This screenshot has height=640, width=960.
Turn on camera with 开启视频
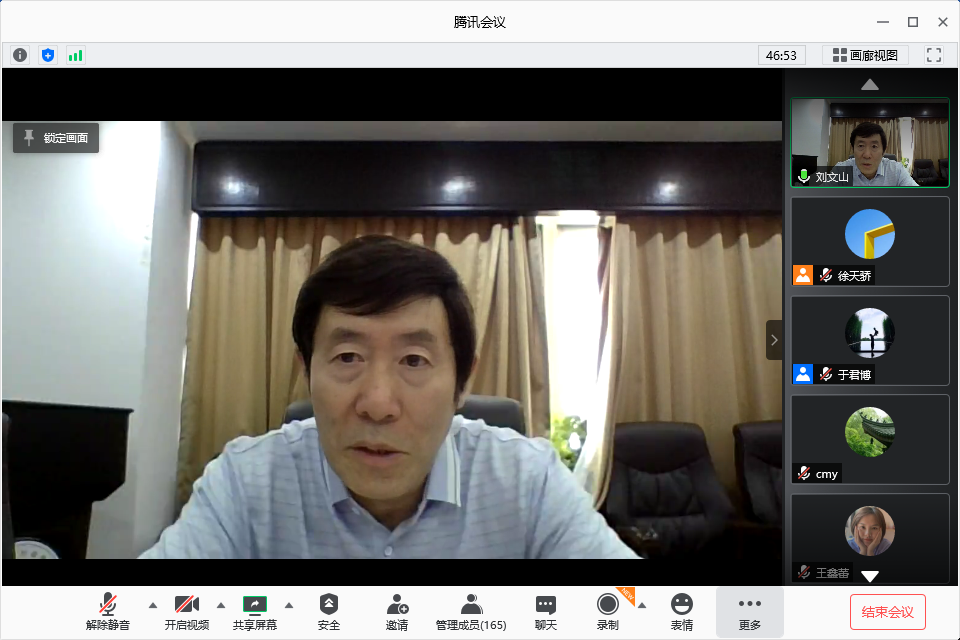(187, 611)
